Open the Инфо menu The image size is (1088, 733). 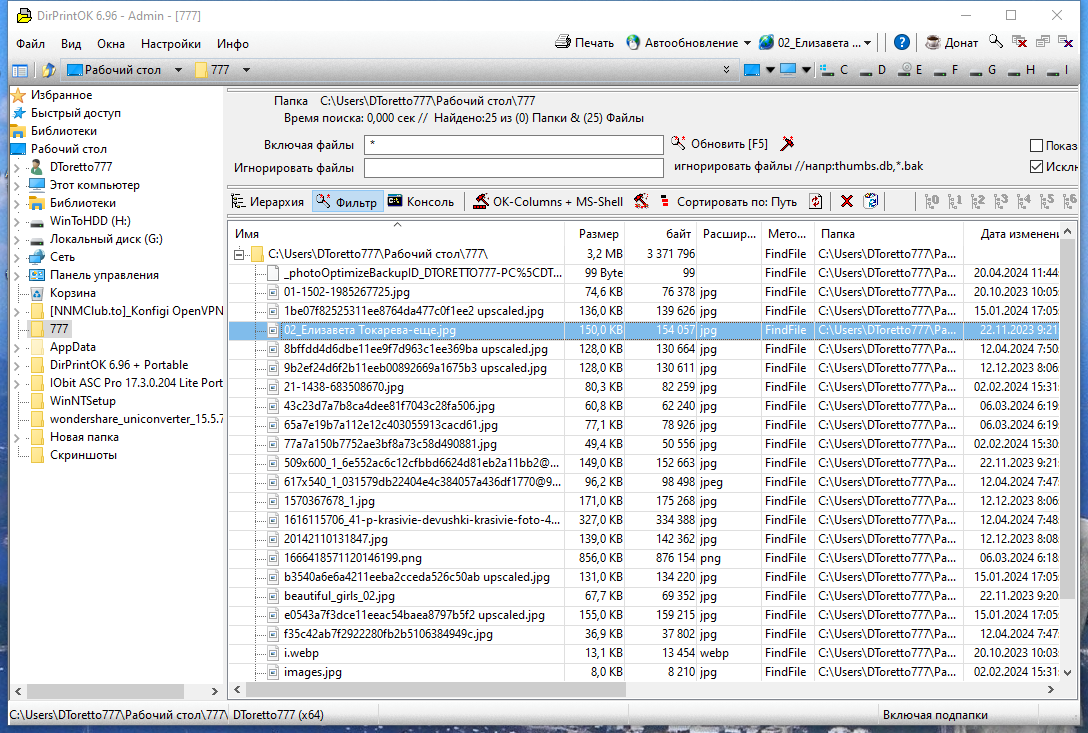(x=232, y=44)
